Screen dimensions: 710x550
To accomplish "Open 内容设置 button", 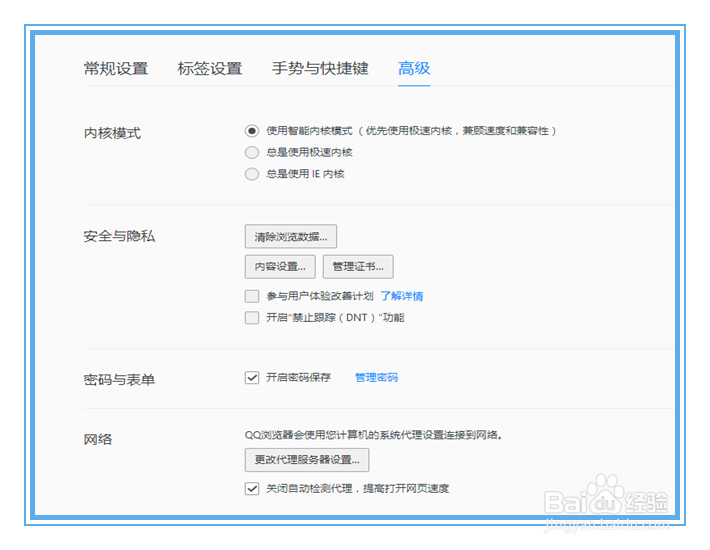I will click(x=280, y=267).
